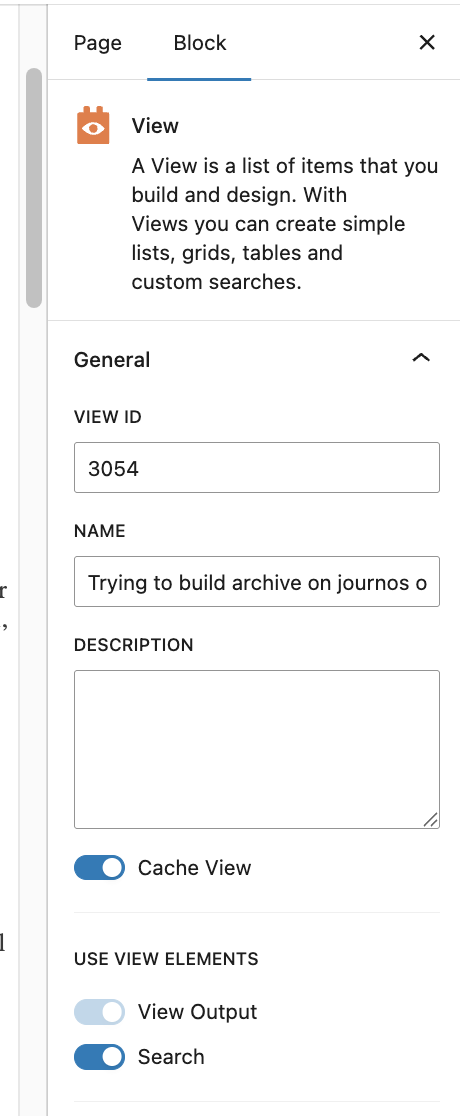Click the General panel heading

click(x=112, y=359)
